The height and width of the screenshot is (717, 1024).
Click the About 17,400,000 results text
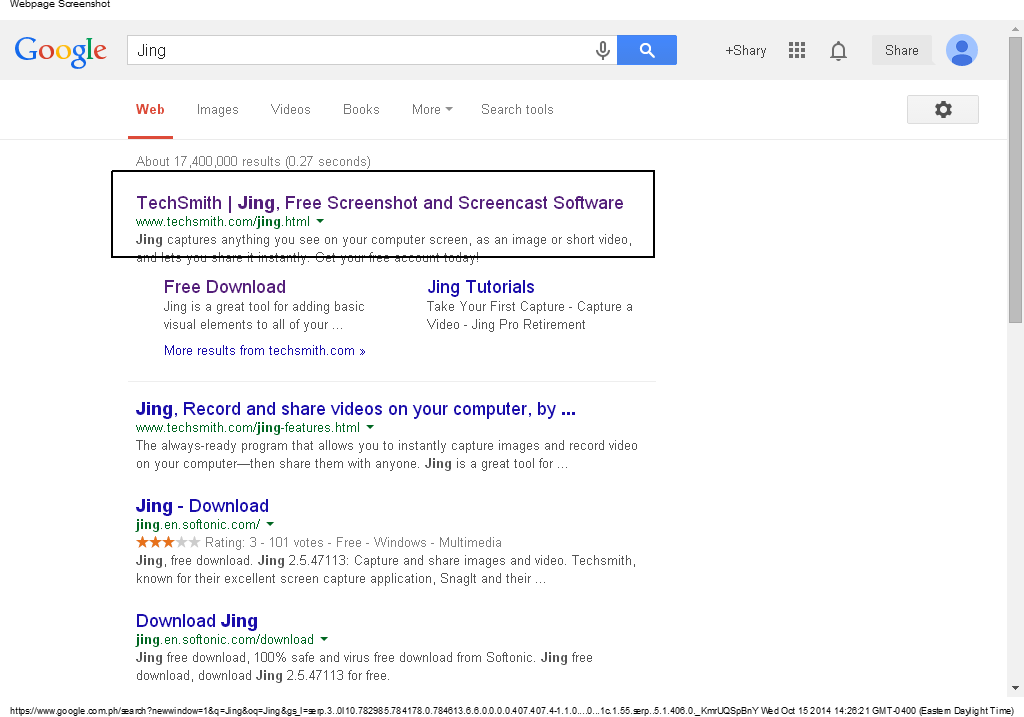point(253,161)
